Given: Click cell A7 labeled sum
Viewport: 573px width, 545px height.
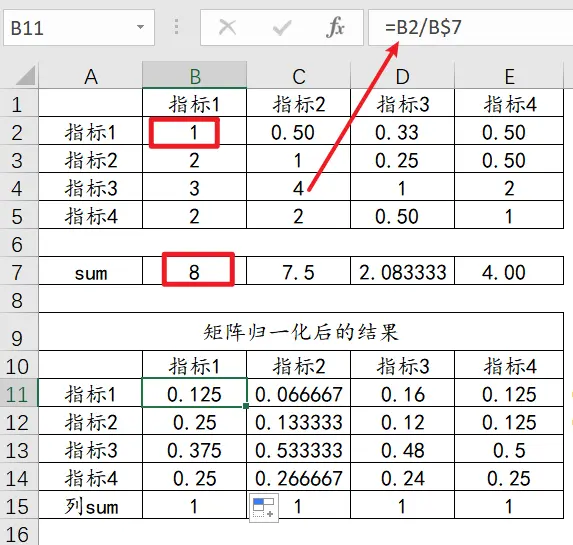Looking at the screenshot, I should (x=91, y=271).
